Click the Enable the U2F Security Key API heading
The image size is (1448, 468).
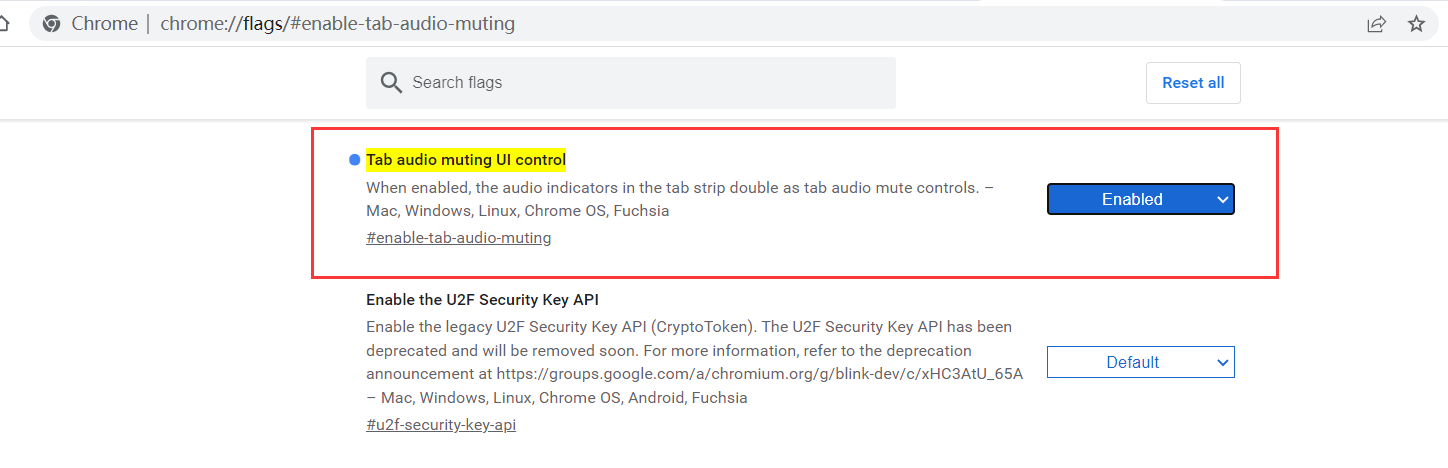click(x=482, y=299)
